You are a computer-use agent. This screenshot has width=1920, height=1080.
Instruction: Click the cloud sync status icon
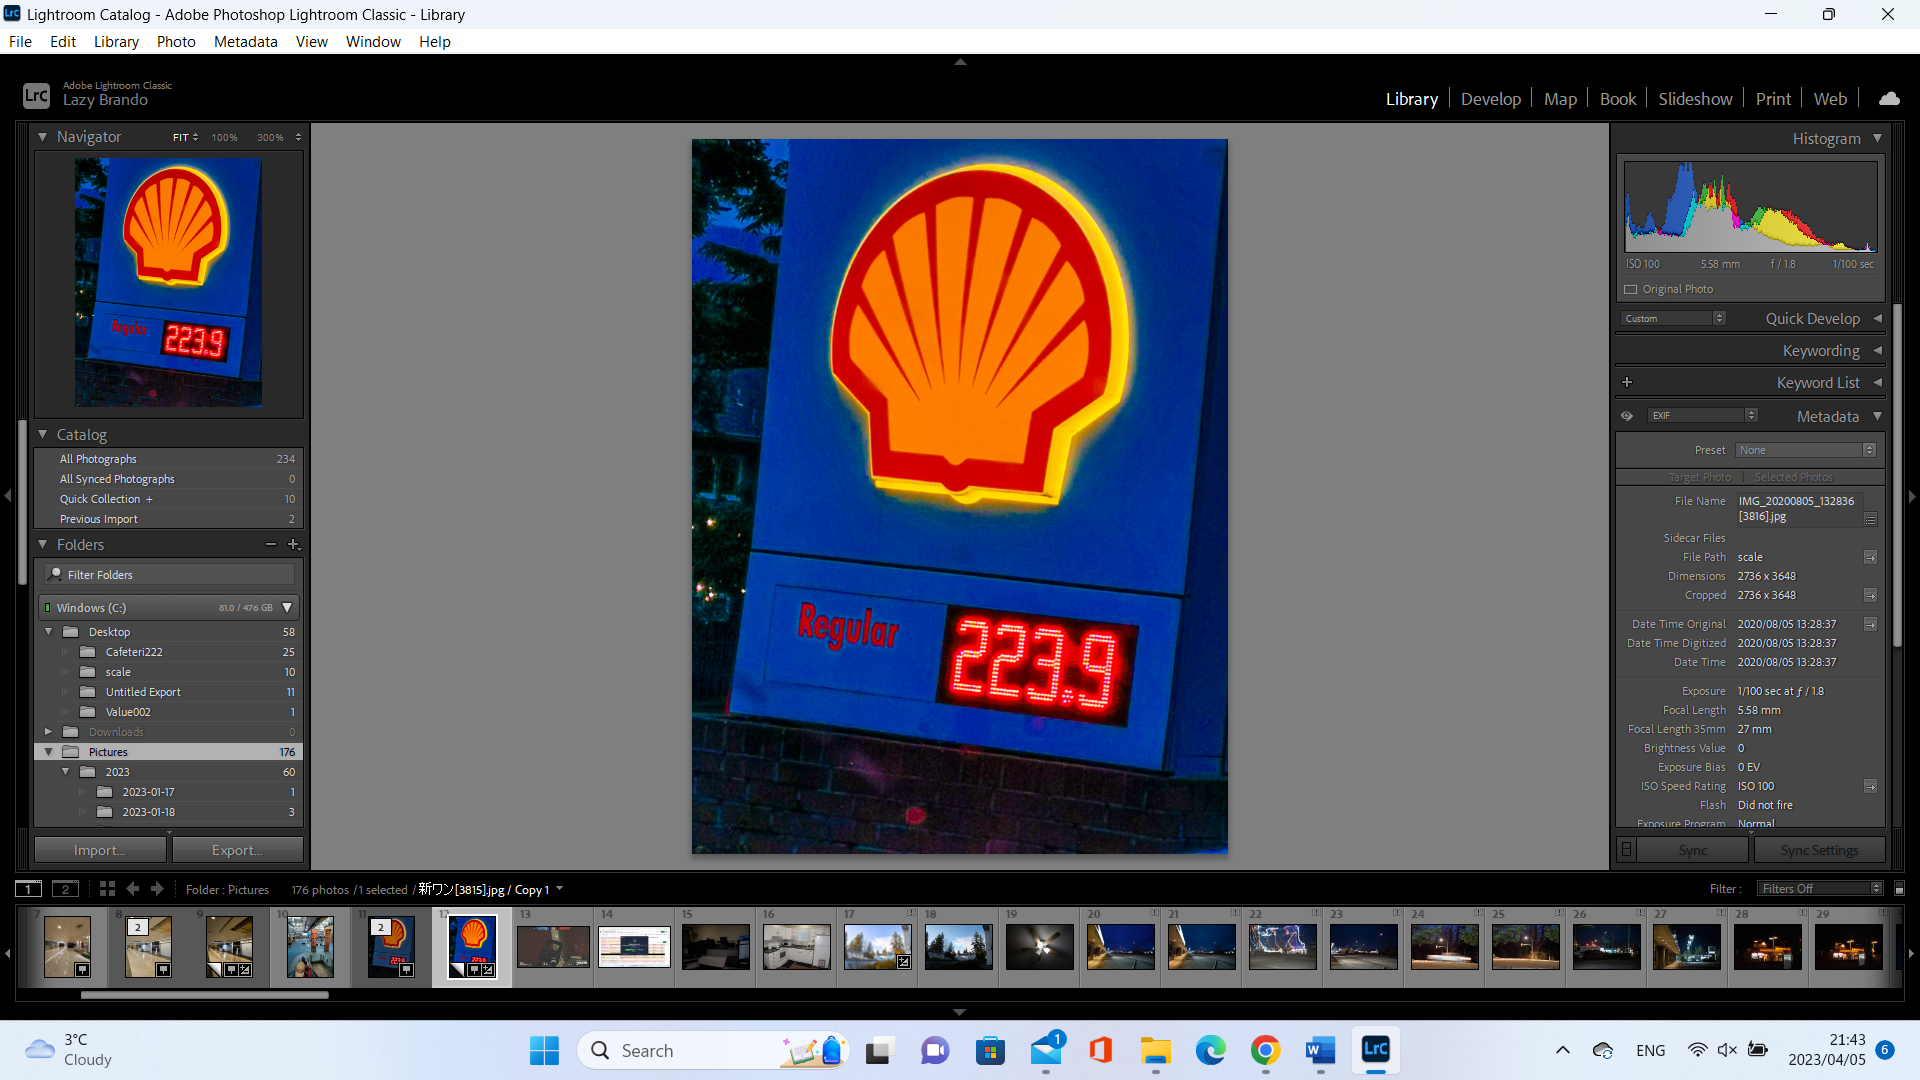1889,99
